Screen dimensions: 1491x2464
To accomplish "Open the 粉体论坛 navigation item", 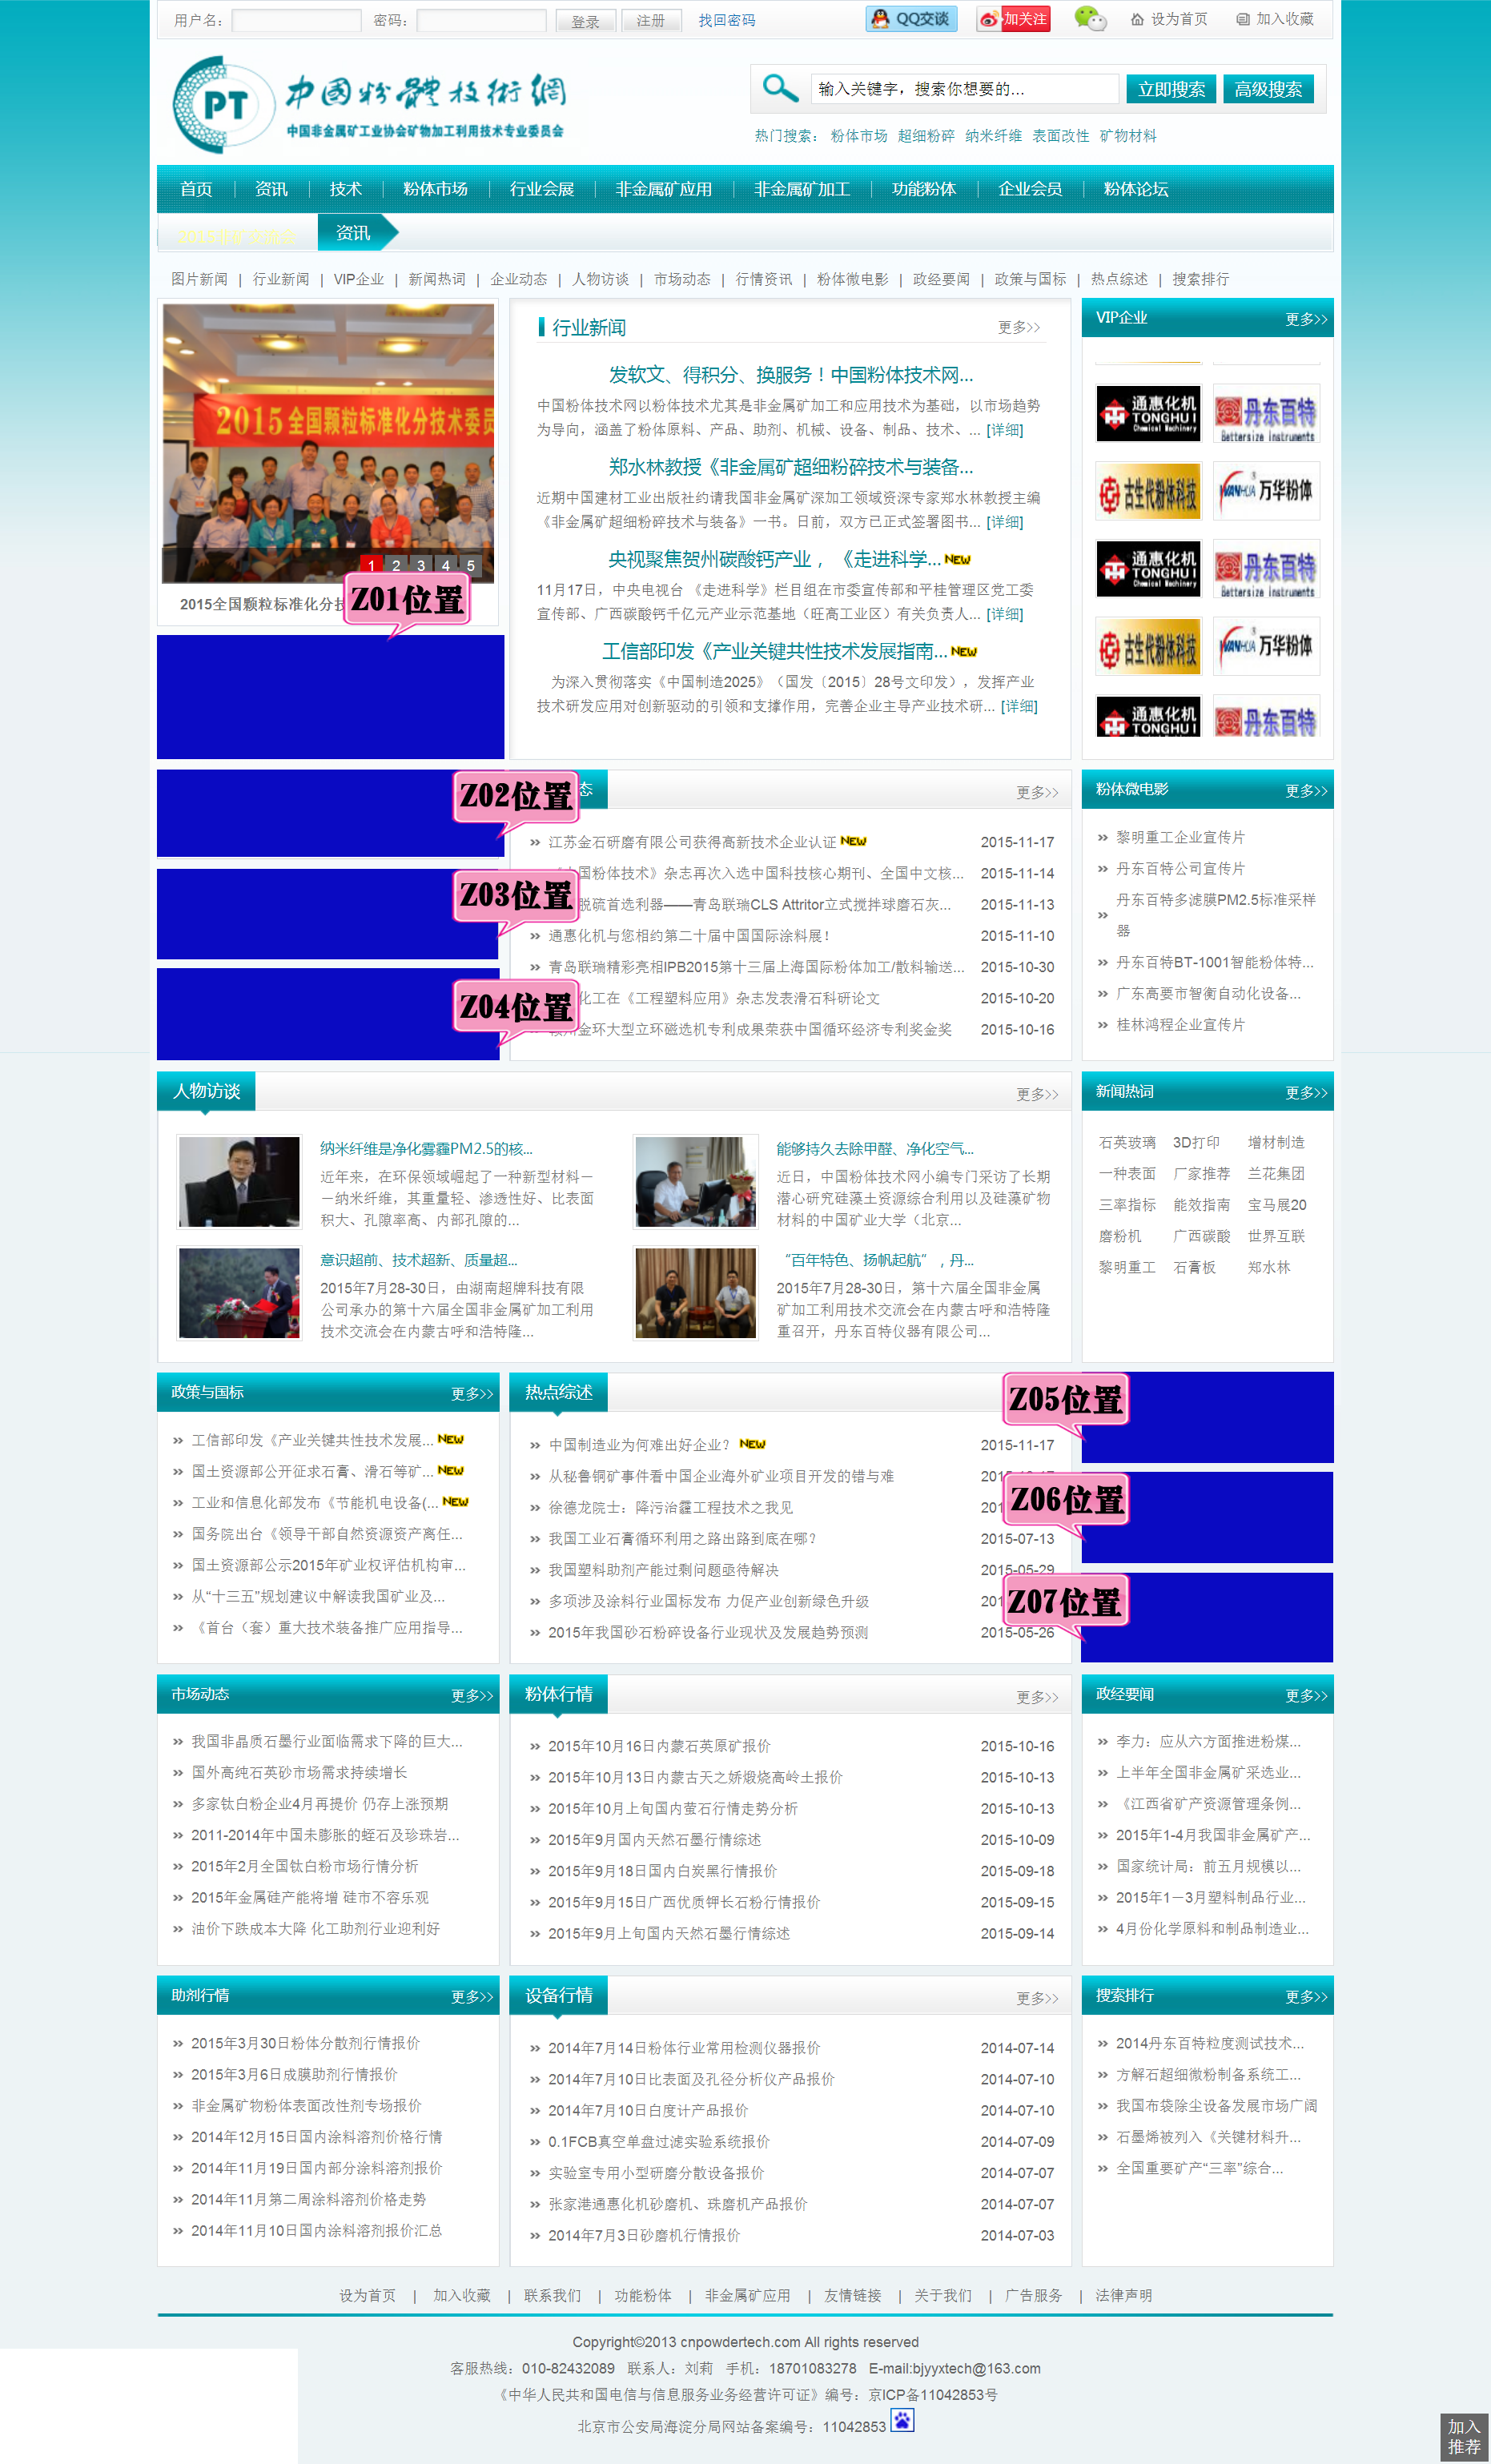I will (1136, 189).
